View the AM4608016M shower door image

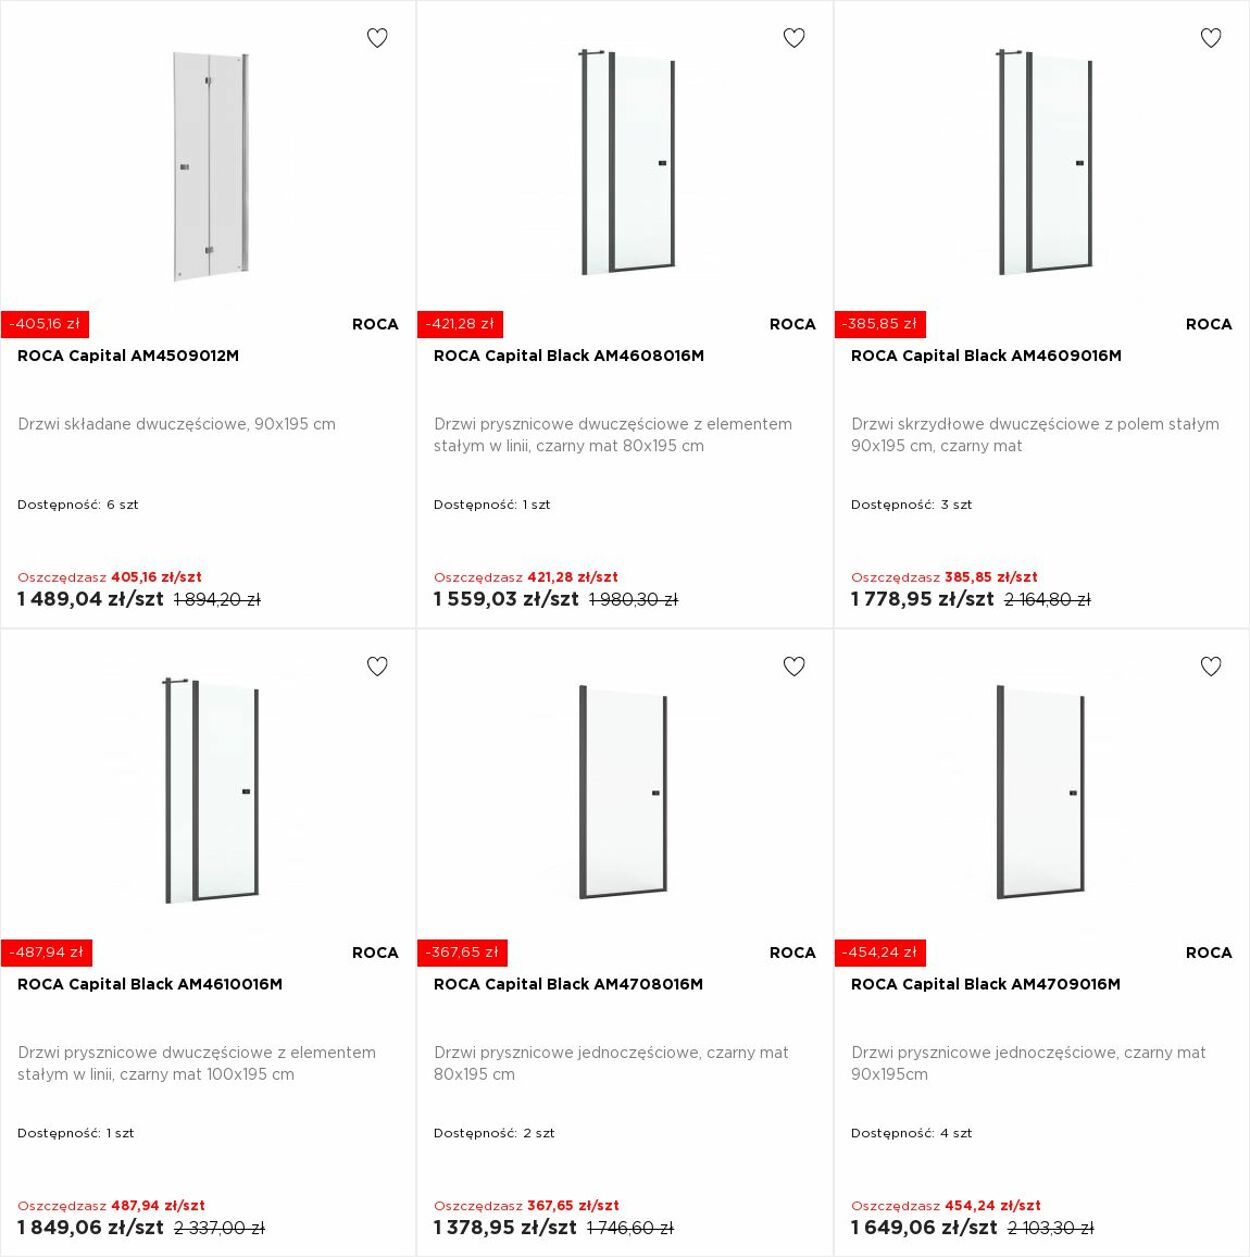627,163
